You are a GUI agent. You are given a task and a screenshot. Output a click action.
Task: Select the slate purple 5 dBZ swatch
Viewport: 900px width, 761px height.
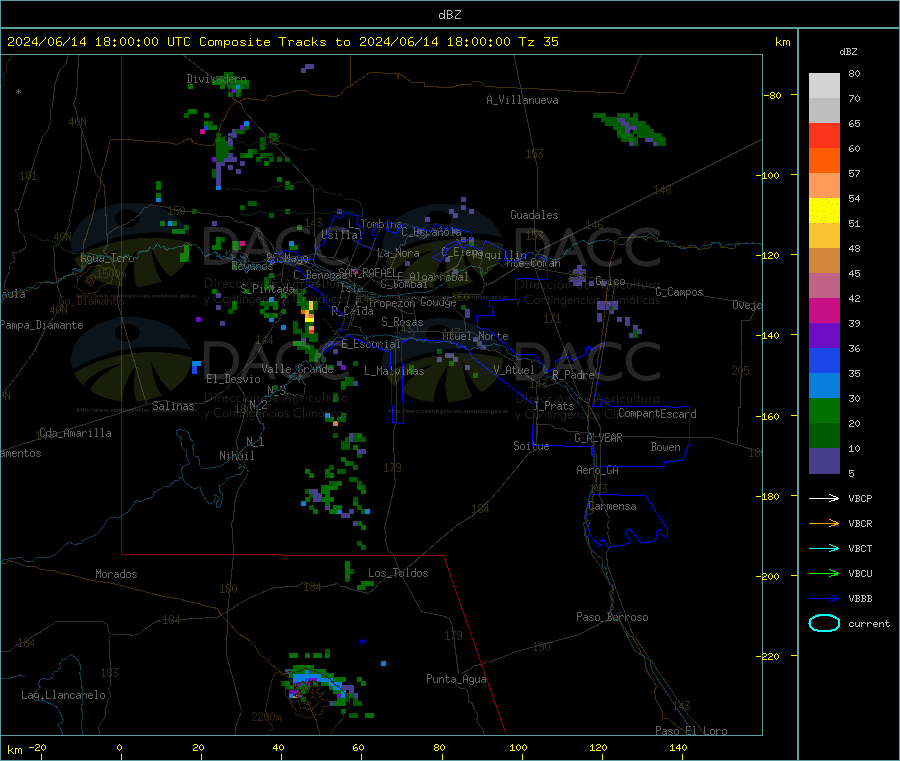point(824,461)
